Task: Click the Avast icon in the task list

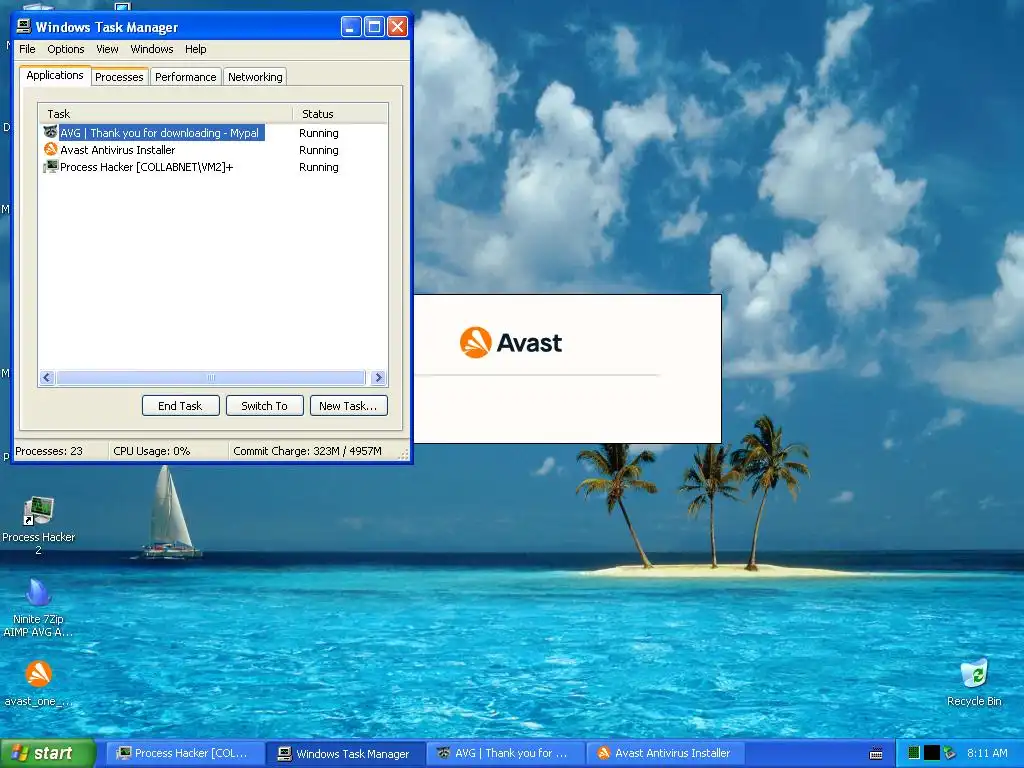Action: (x=50, y=149)
